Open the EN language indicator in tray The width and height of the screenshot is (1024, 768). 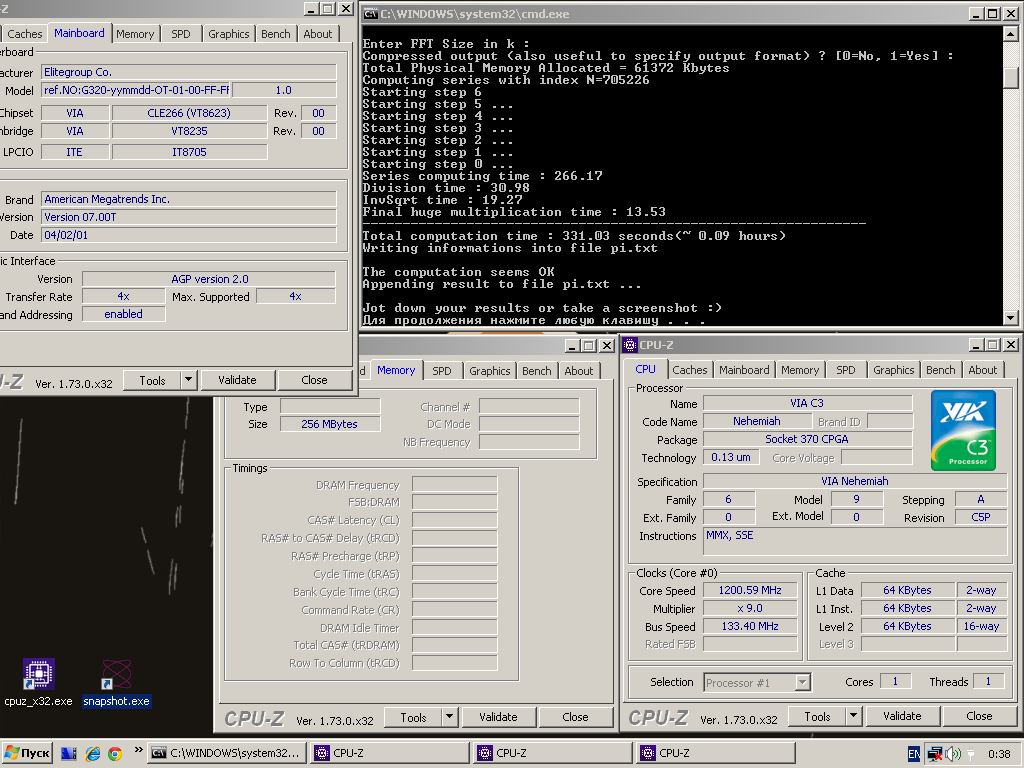click(914, 754)
